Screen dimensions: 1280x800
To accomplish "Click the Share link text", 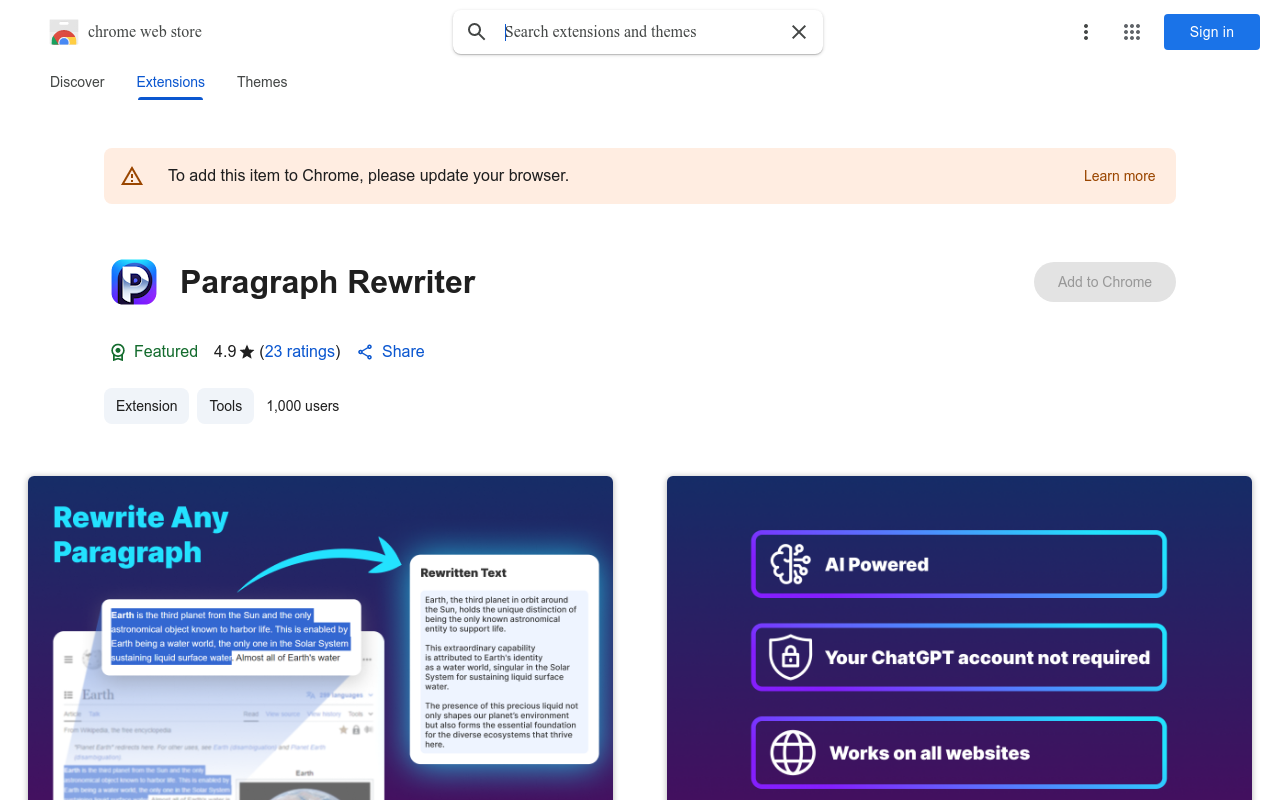I will (x=403, y=352).
